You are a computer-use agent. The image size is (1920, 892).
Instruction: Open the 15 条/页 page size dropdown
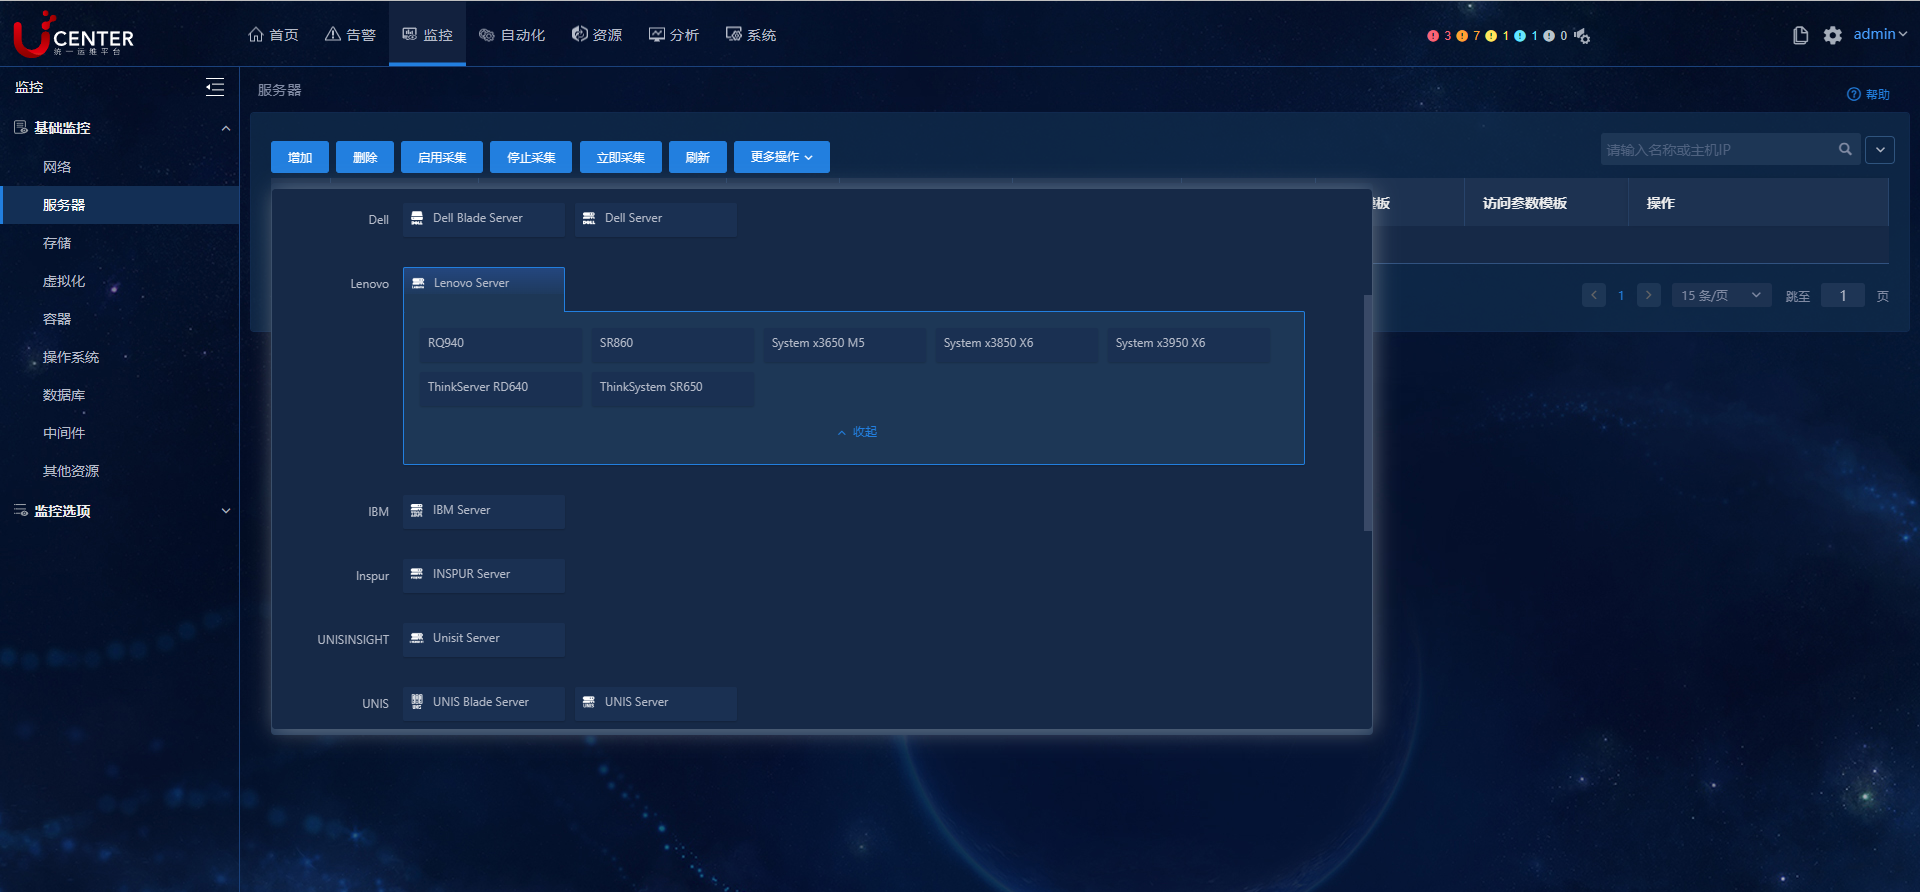click(x=1721, y=295)
